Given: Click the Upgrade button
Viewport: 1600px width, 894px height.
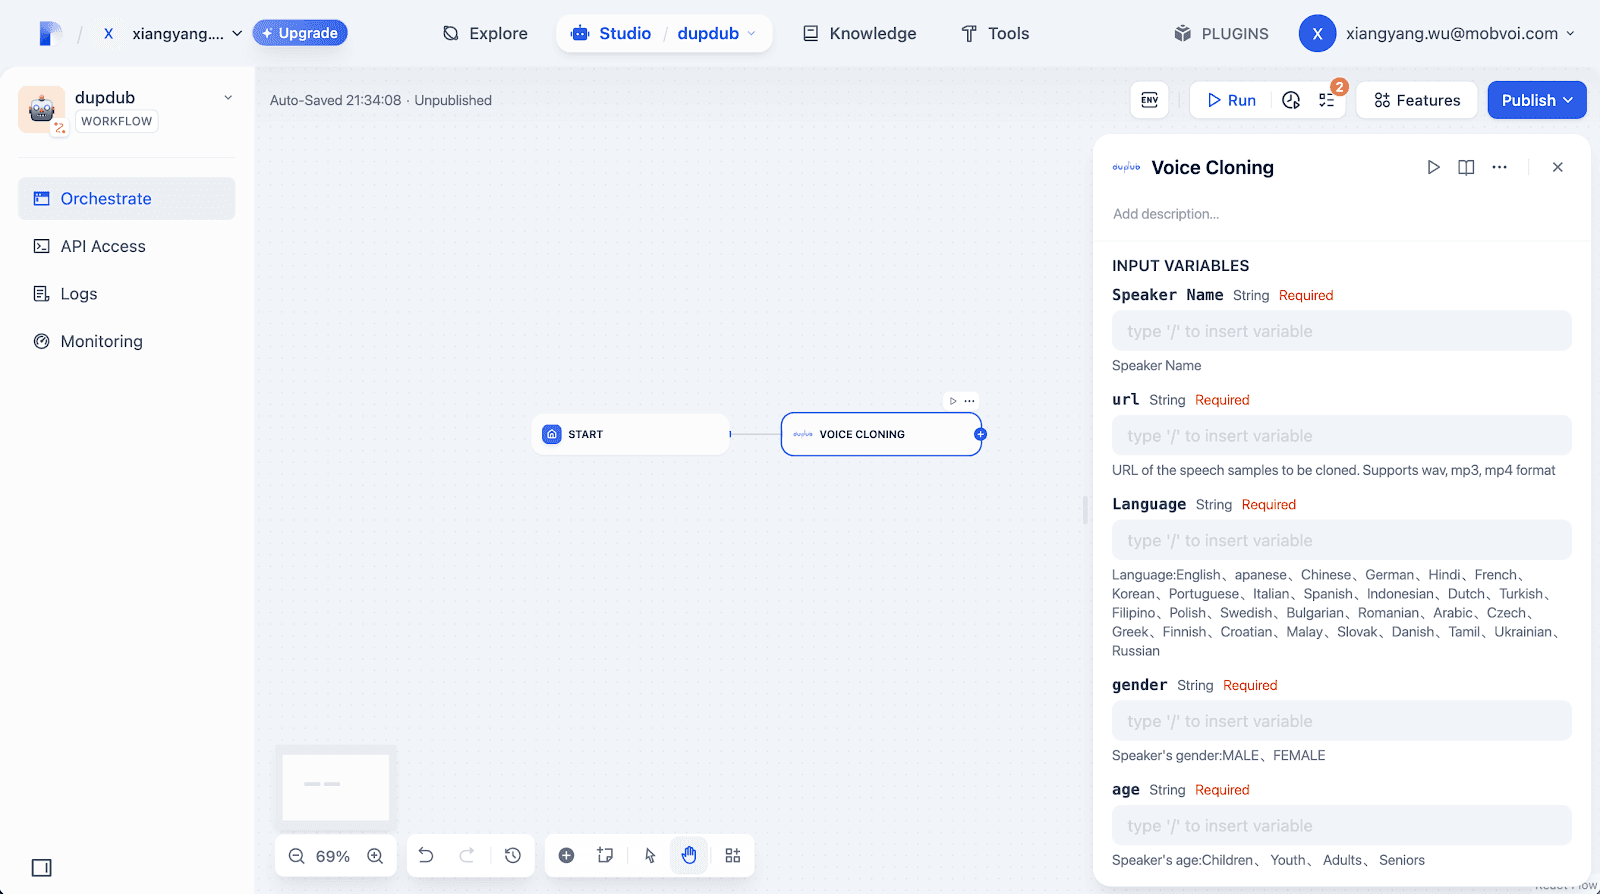Looking at the screenshot, I should pyautogui.click(x=300, y=33).
